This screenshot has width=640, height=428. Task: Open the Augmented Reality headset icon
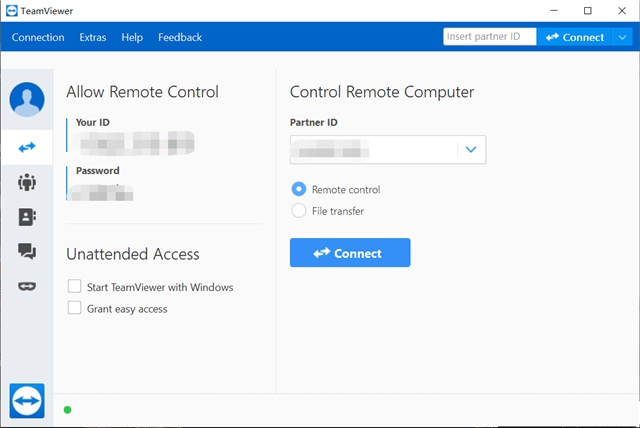(x=27, y=286)
